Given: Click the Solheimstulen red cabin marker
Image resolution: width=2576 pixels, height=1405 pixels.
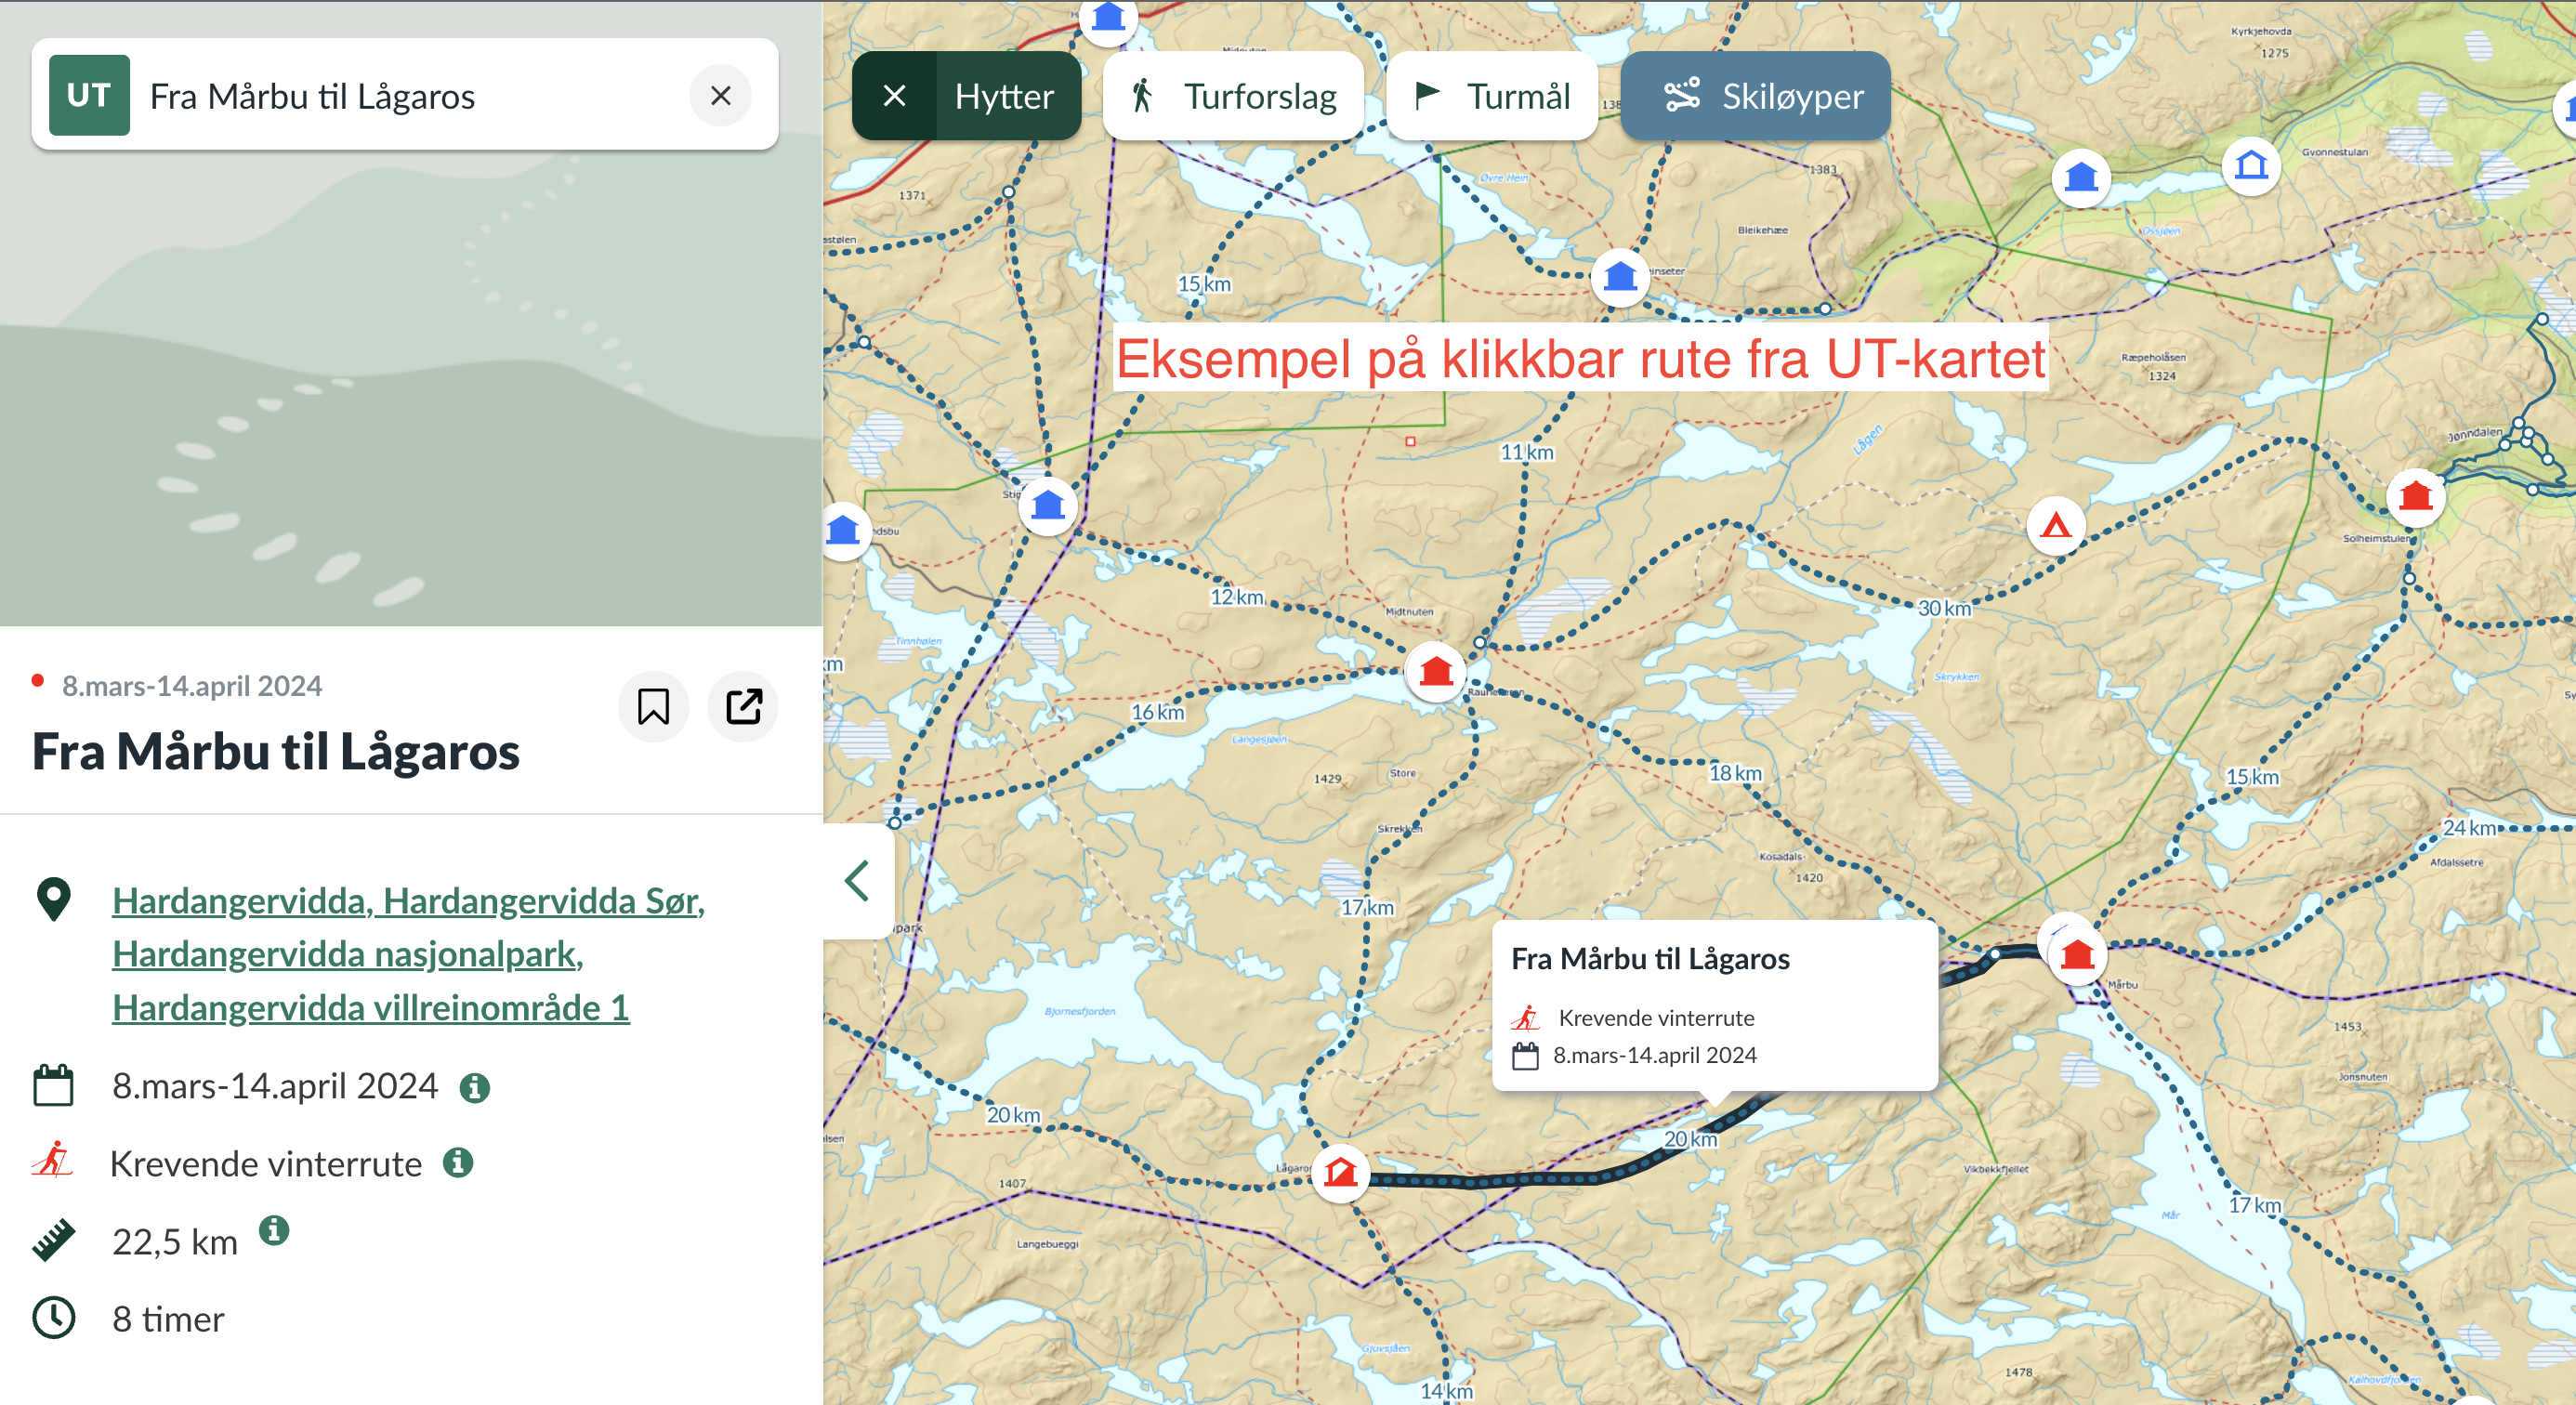Looking at the screenshot, I should pyautogui.click(x=2416, y=496).
